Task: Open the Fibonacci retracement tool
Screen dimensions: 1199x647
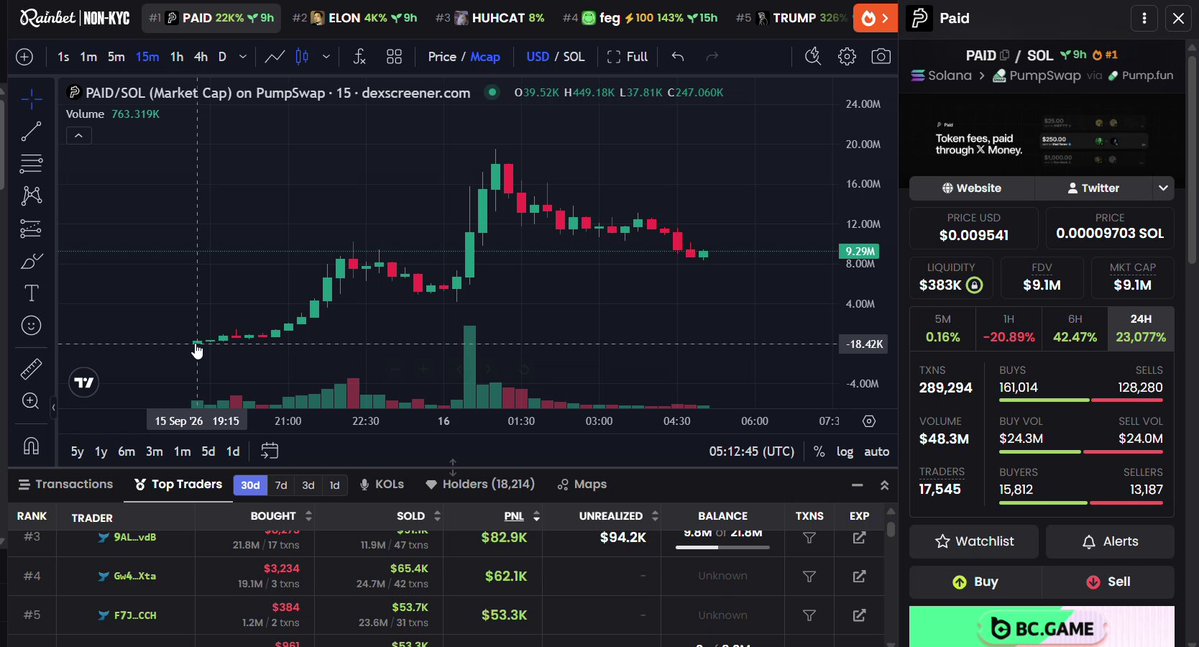Action: (31, 163)
